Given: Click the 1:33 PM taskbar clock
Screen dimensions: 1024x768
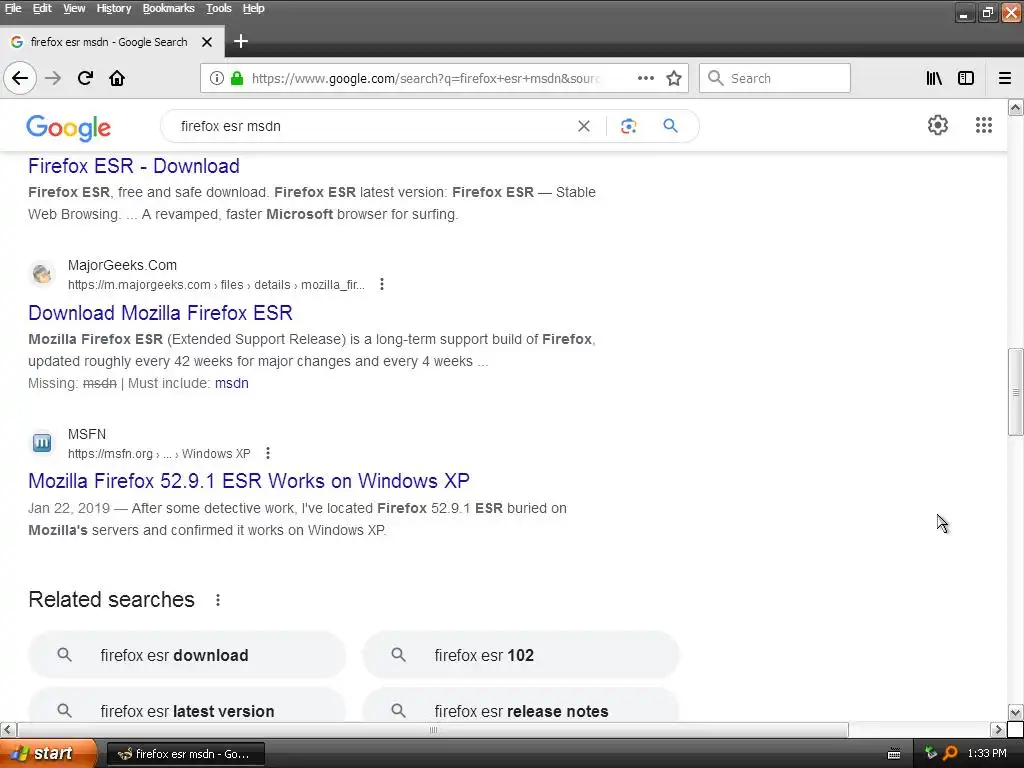Looking at the screenshot, I should (987, 754).
